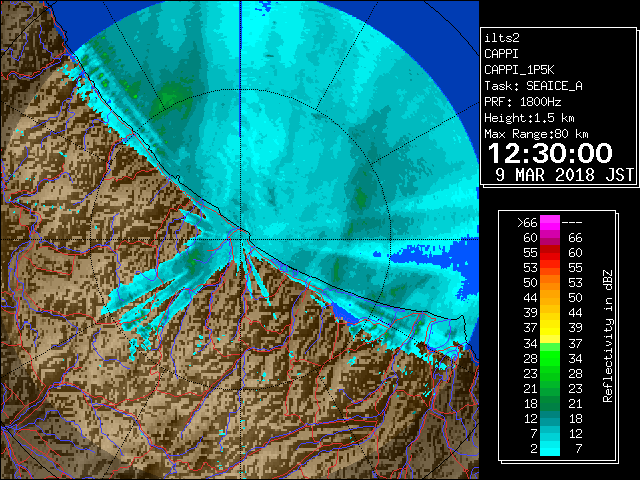Pick the light orange 44–50 dBZ swatch
Image resolution: width=640 pixels, height=480 pixels.
pos(550,298)
